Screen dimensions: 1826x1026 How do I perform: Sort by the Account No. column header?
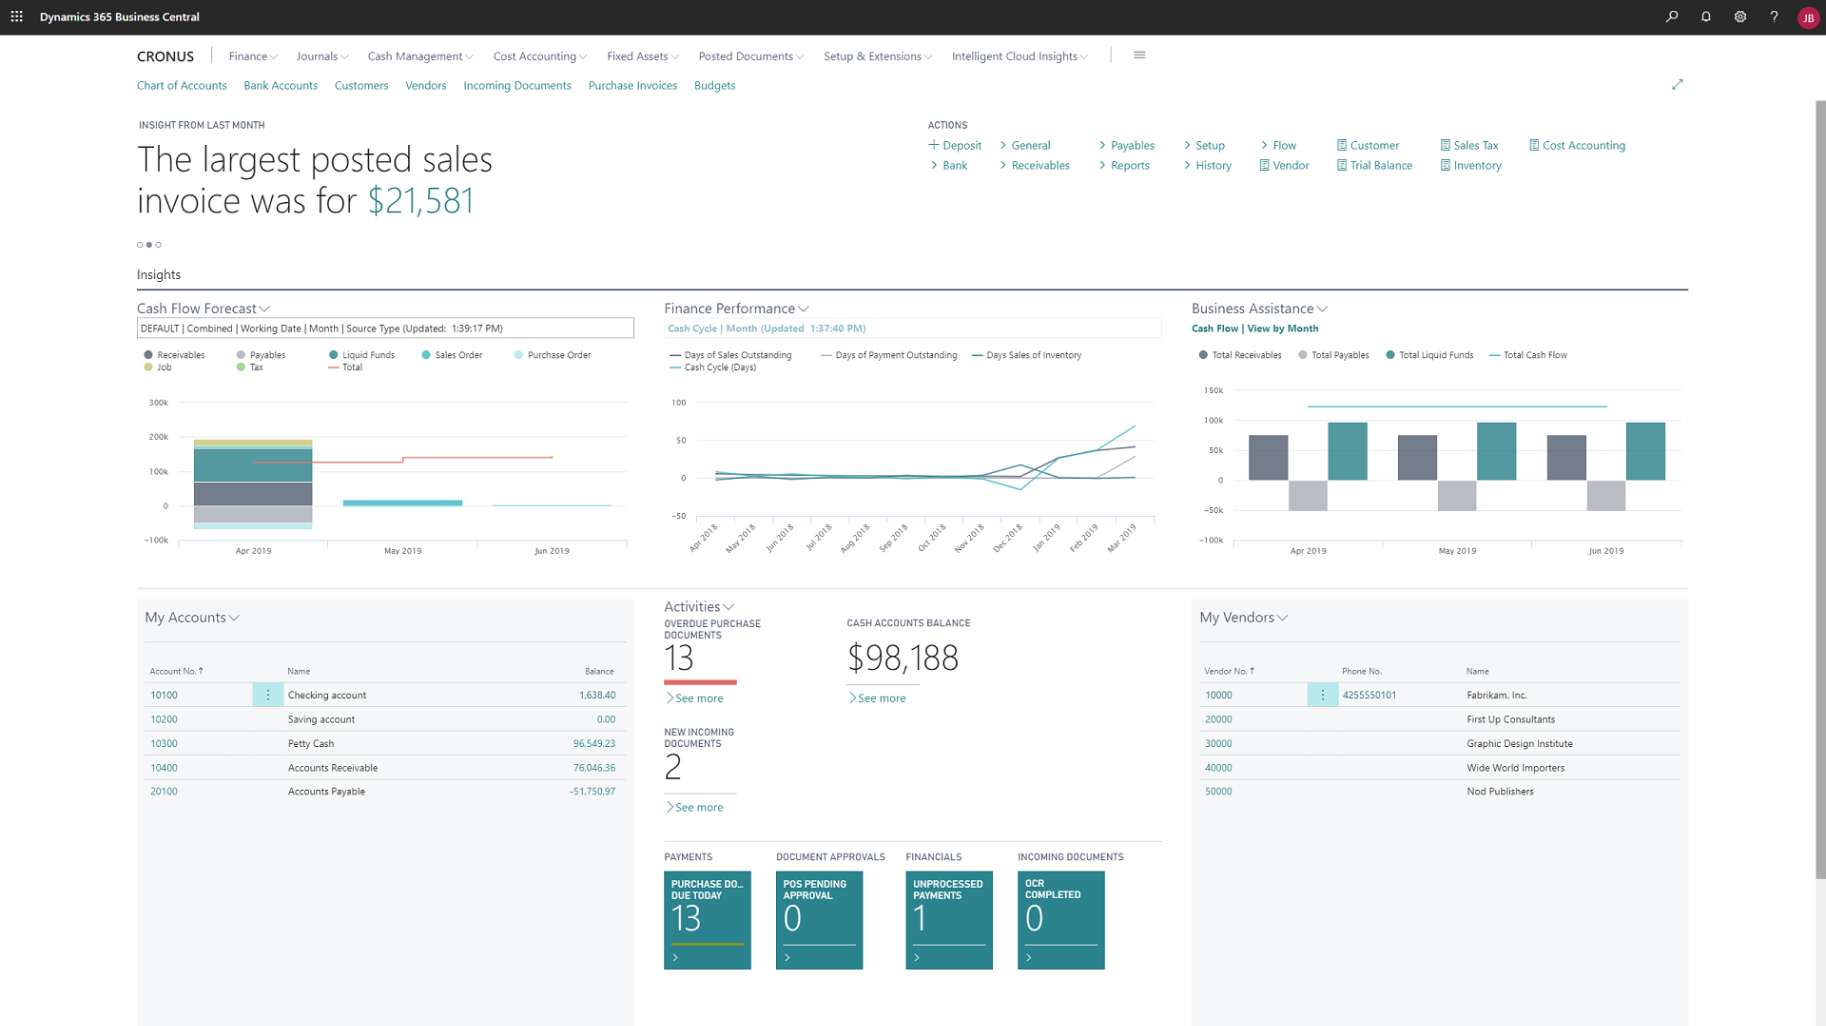(x=176, y=671)
